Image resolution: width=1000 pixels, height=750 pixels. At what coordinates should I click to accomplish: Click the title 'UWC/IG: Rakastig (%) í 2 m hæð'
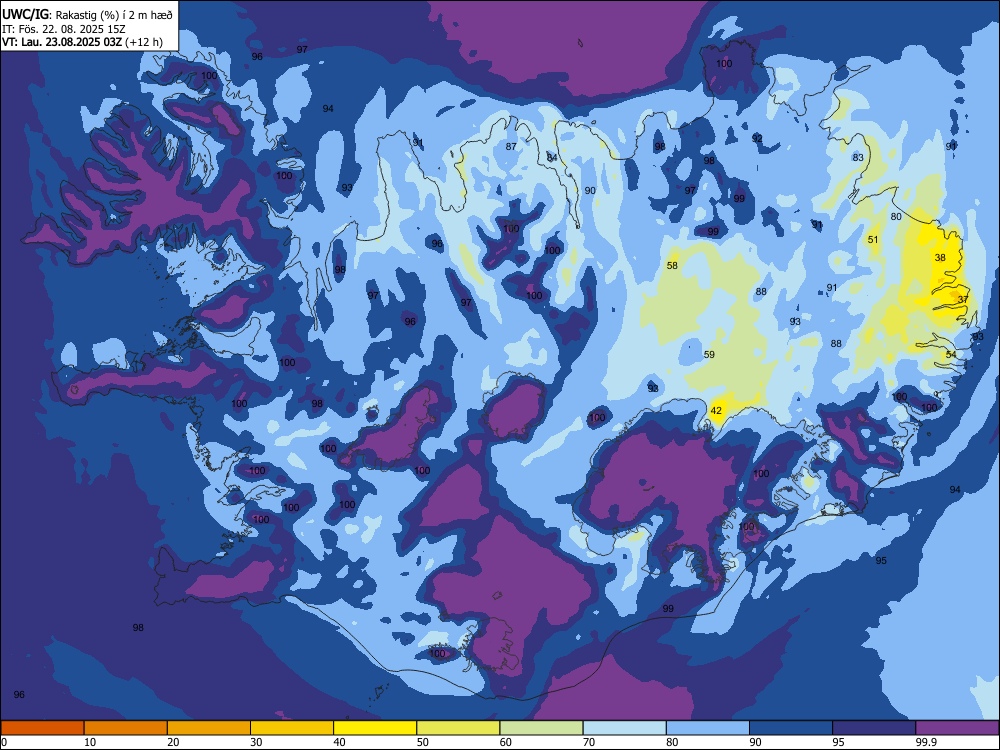(87, 15)
